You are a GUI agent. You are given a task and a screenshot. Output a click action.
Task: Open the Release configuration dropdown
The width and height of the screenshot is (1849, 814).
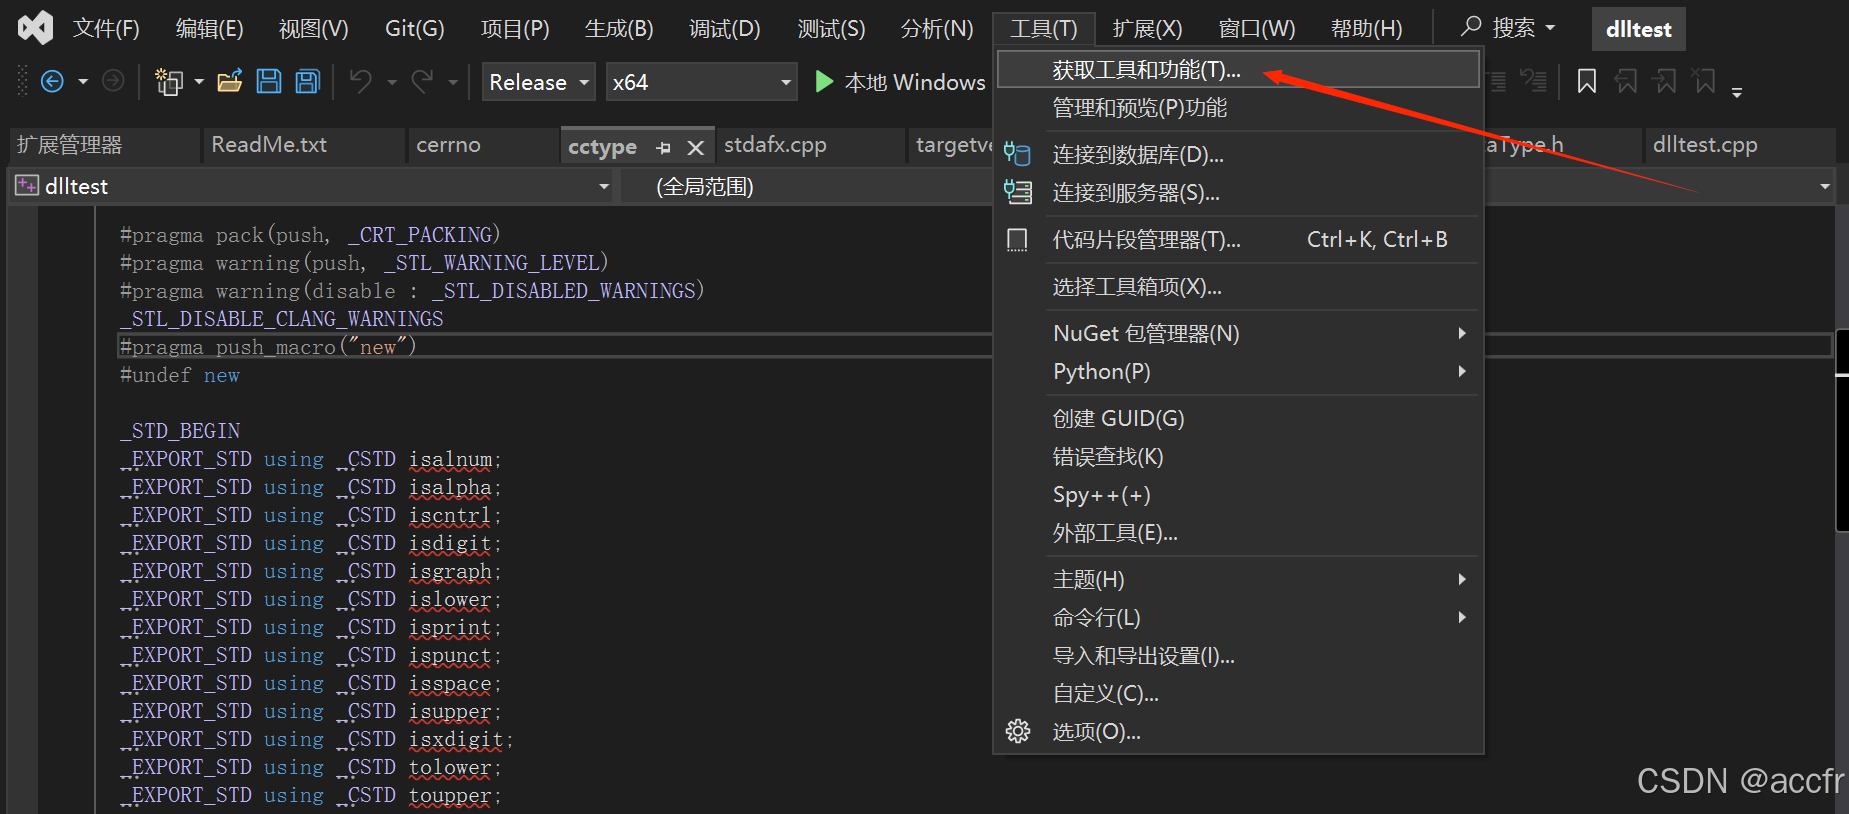539,82
